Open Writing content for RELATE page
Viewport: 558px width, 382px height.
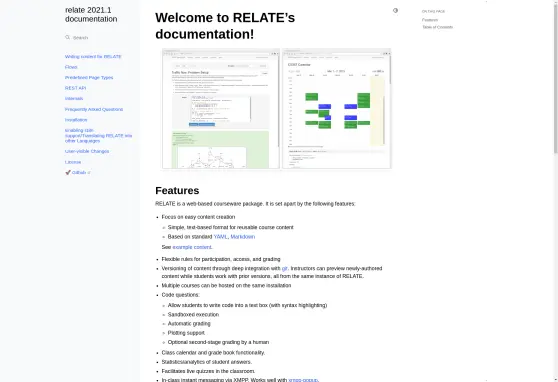click(x=93, y=57)
